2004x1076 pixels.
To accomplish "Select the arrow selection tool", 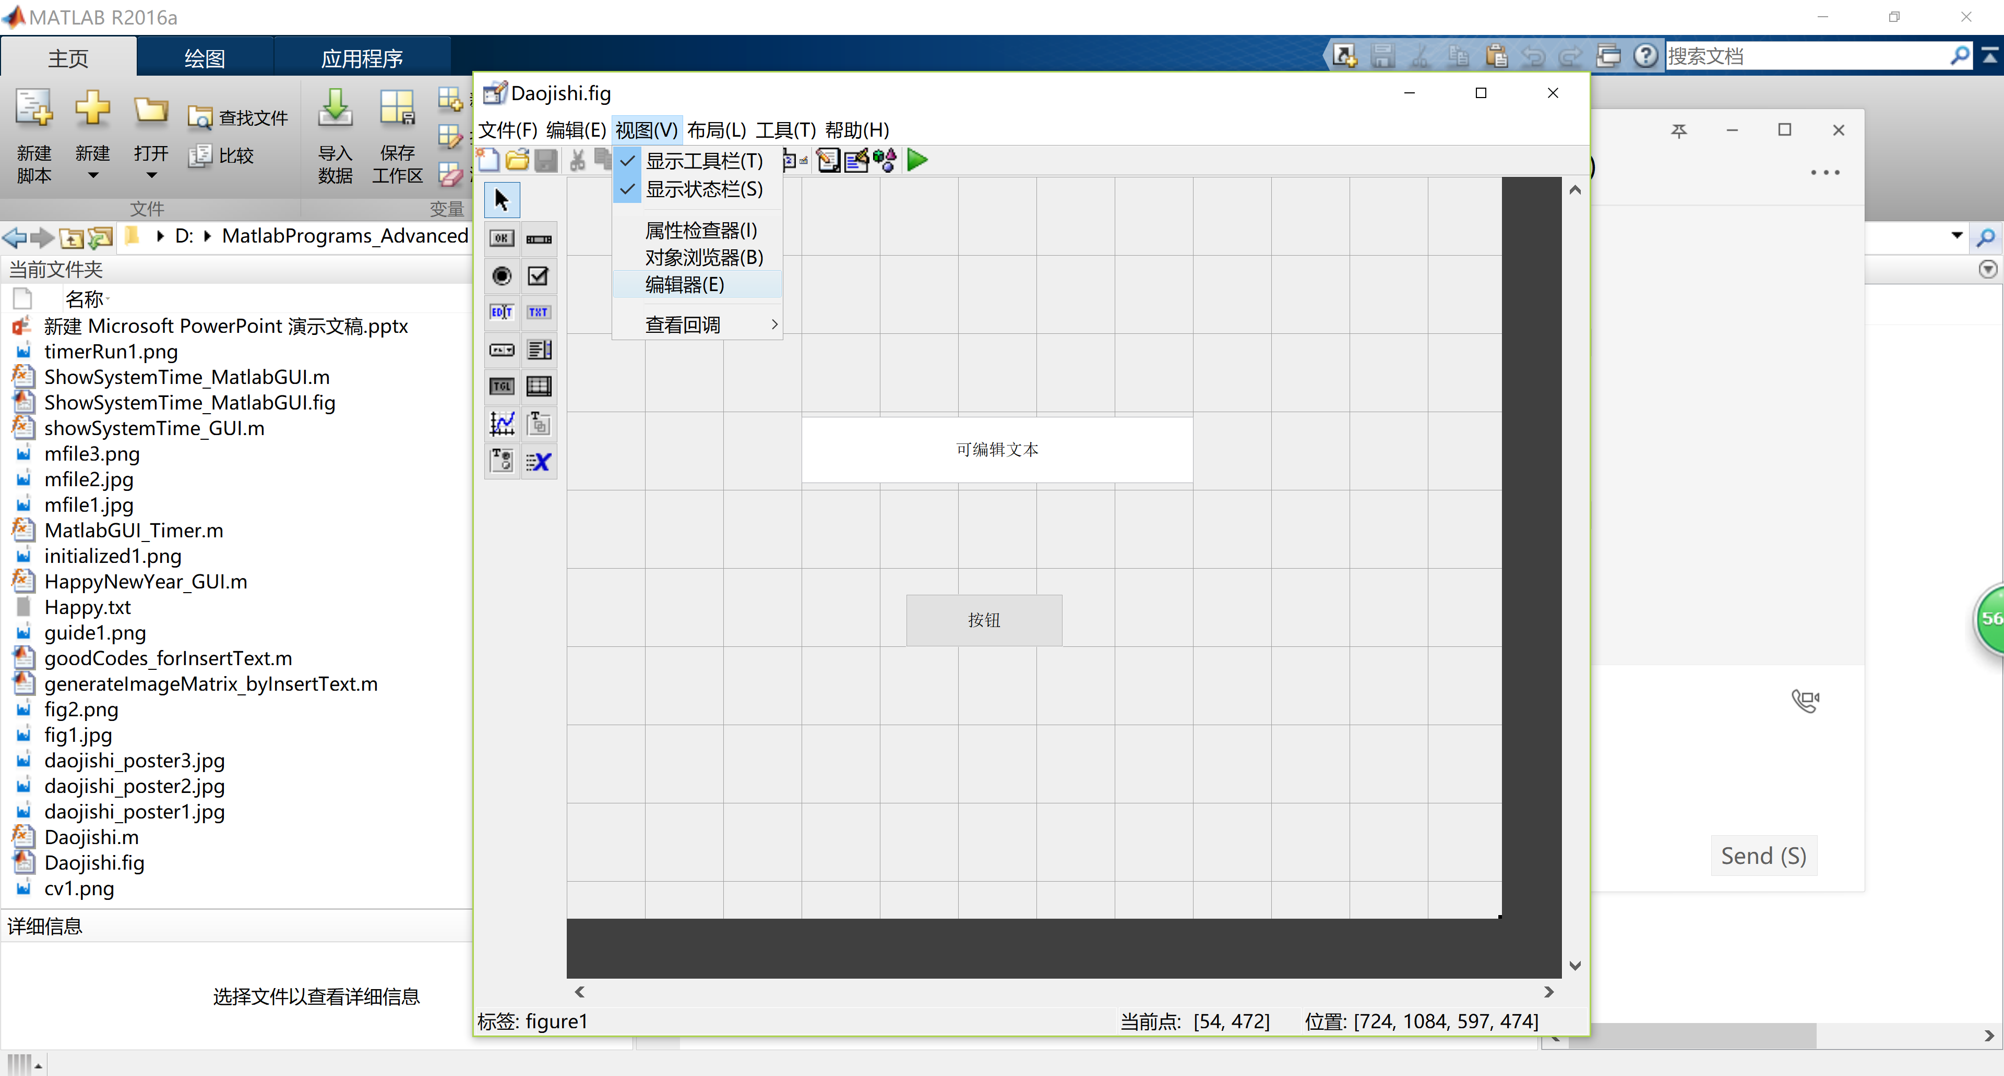I will click(501, 199).
